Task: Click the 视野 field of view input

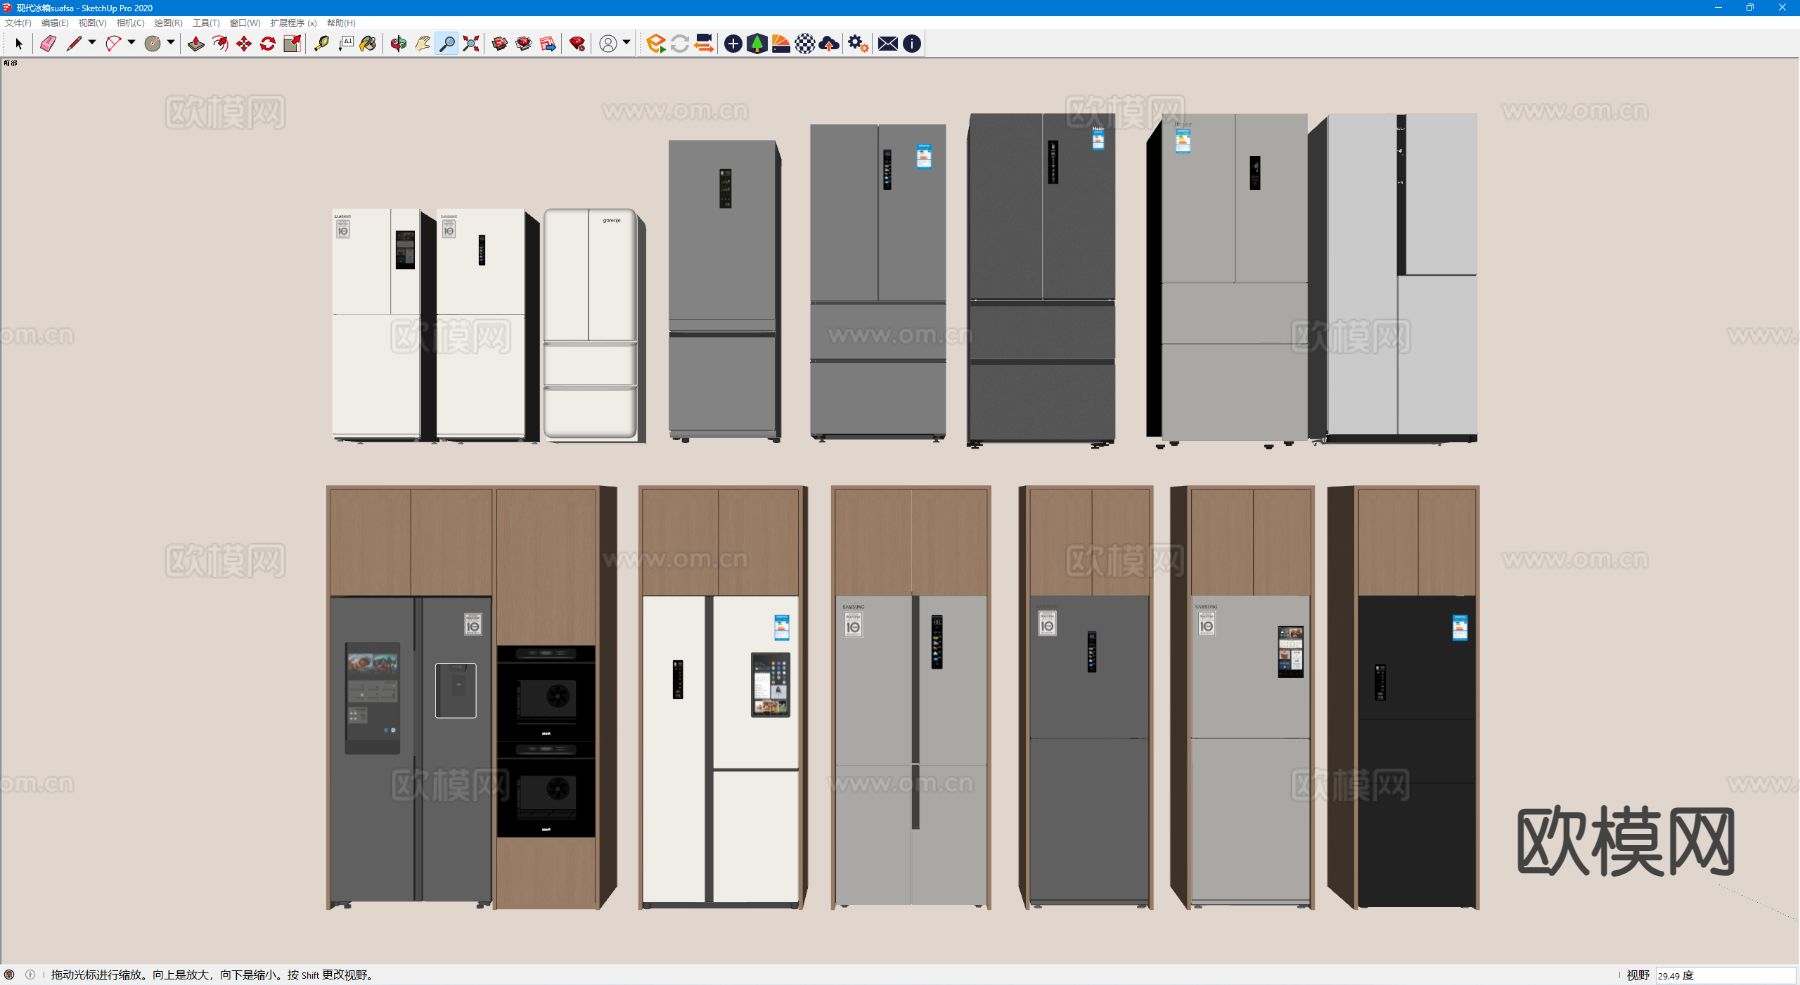Action: (1725, 975)
